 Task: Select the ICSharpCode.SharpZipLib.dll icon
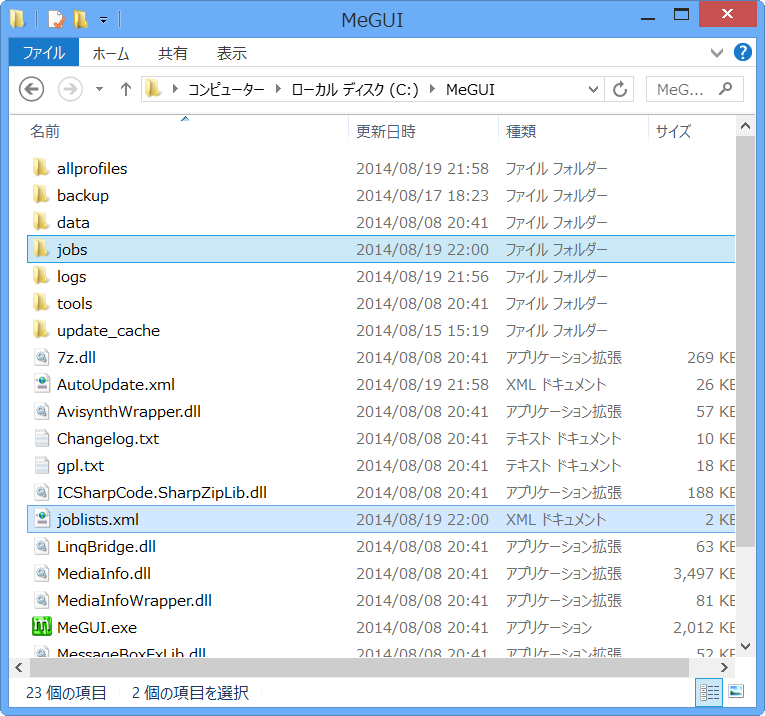pyautogui.click(x=42, y=493)
